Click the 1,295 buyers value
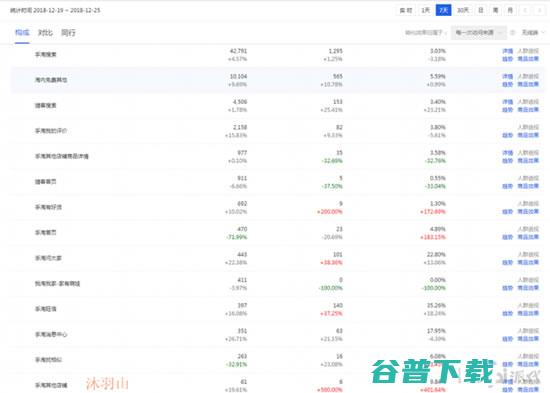This screenshot has width=550, height=393. coord(336,51)
